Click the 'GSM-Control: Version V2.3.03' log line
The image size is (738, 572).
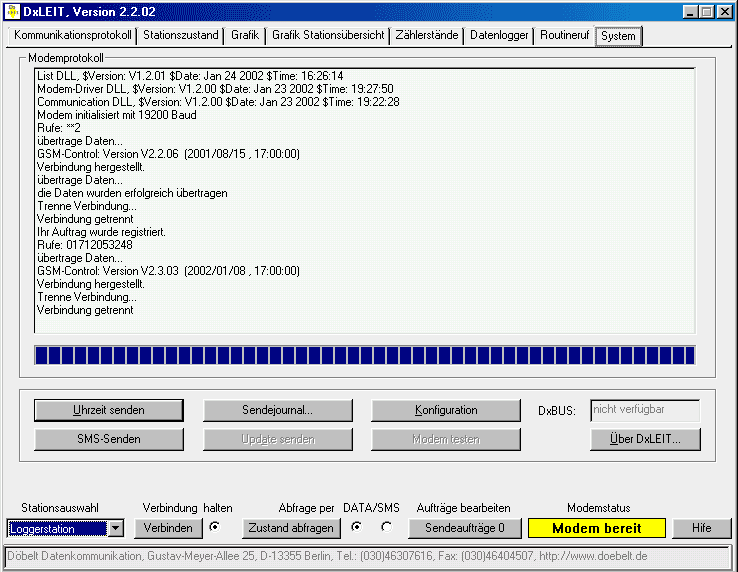pyautogui.click(x=168, y=271)
